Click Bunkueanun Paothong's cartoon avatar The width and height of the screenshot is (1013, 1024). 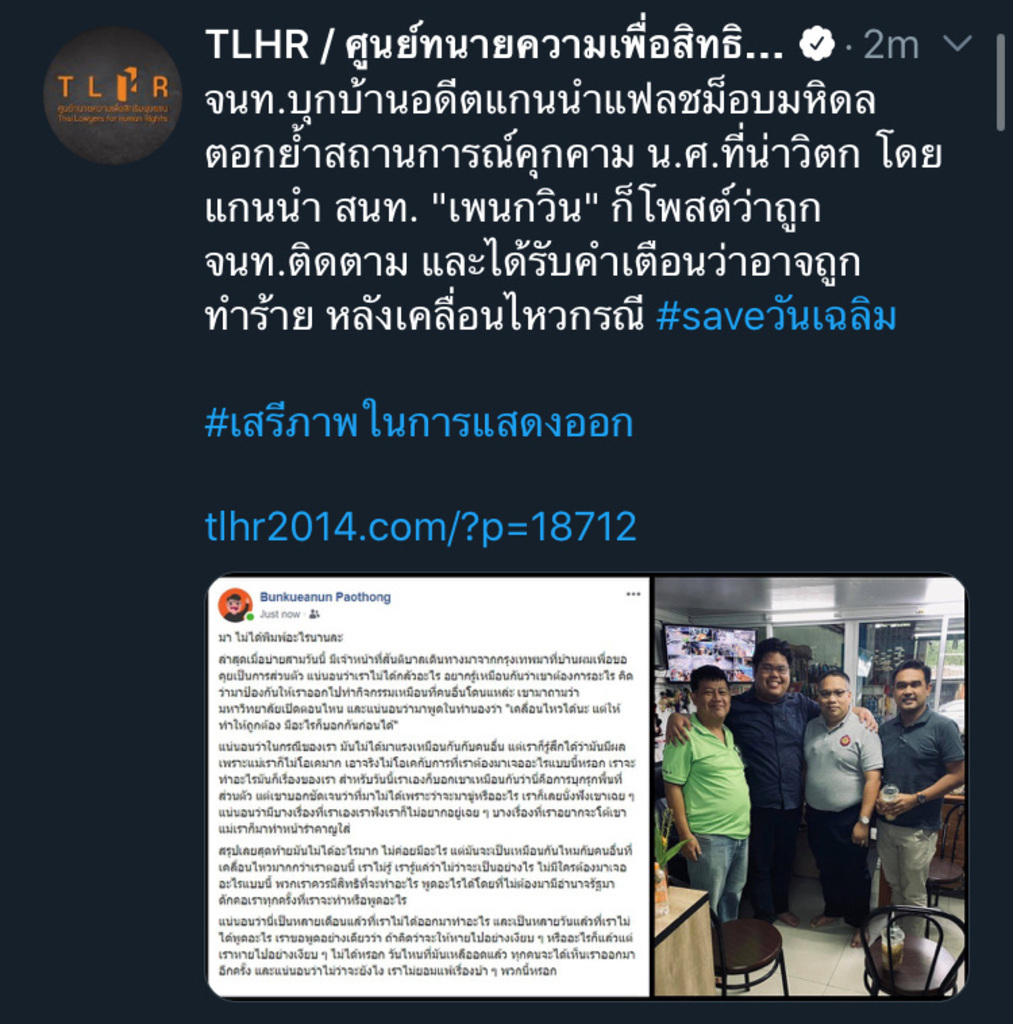[235, 605]
